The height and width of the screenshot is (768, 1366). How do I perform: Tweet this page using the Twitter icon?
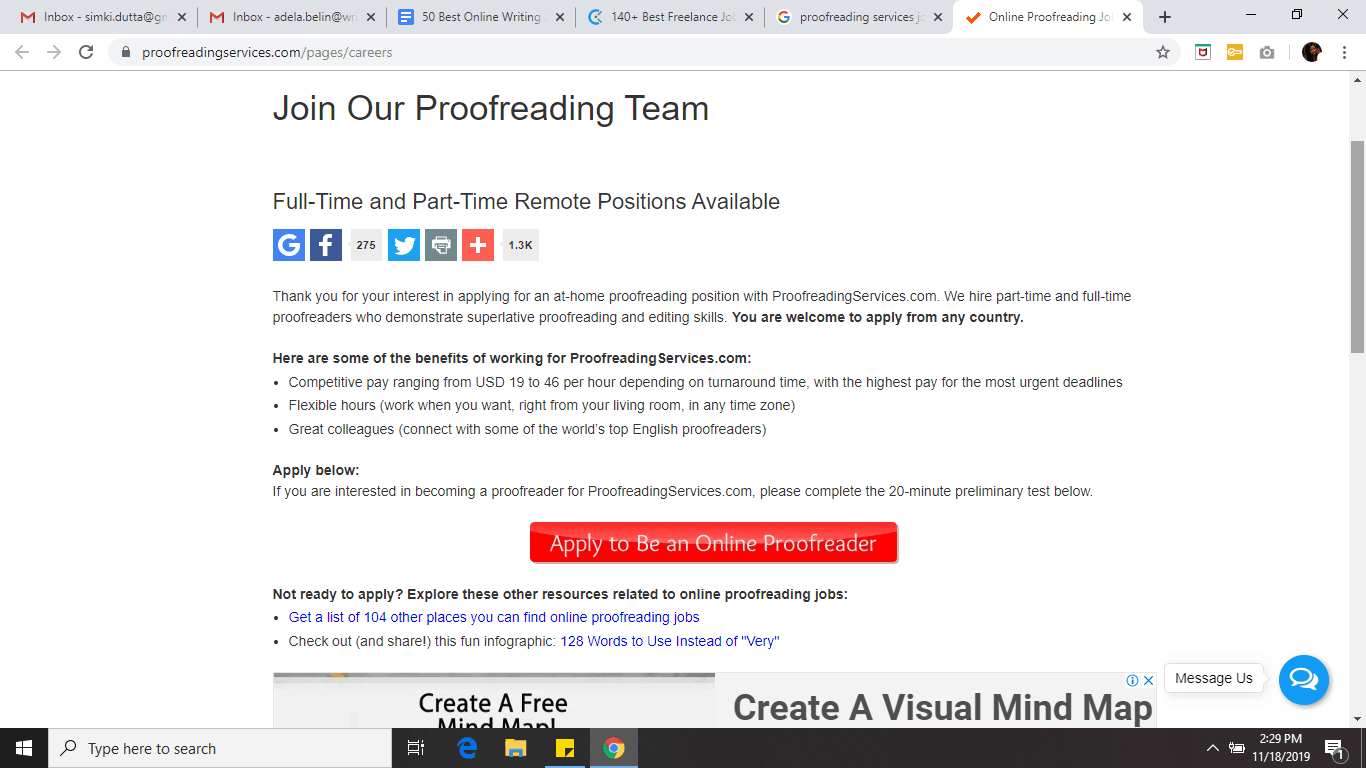[x=404, y=245]
